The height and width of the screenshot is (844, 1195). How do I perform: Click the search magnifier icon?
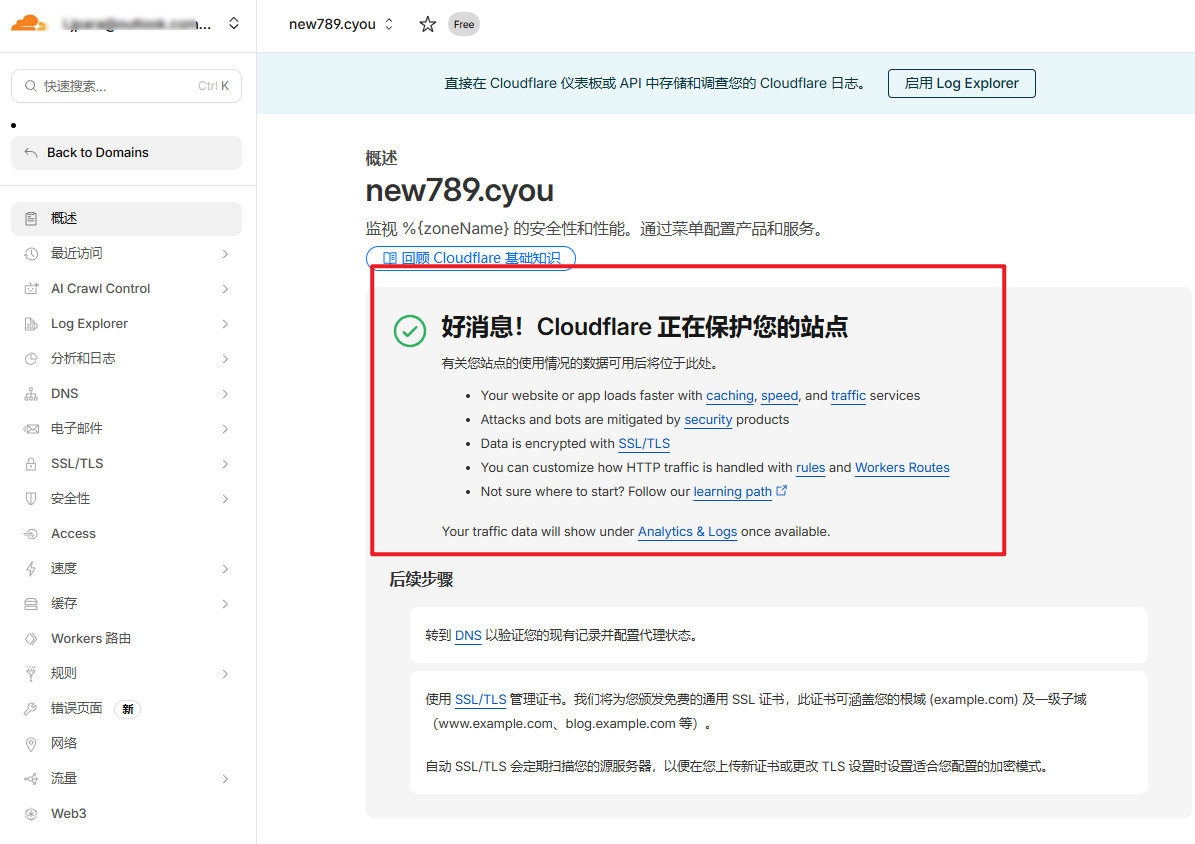tap(30, 86)
